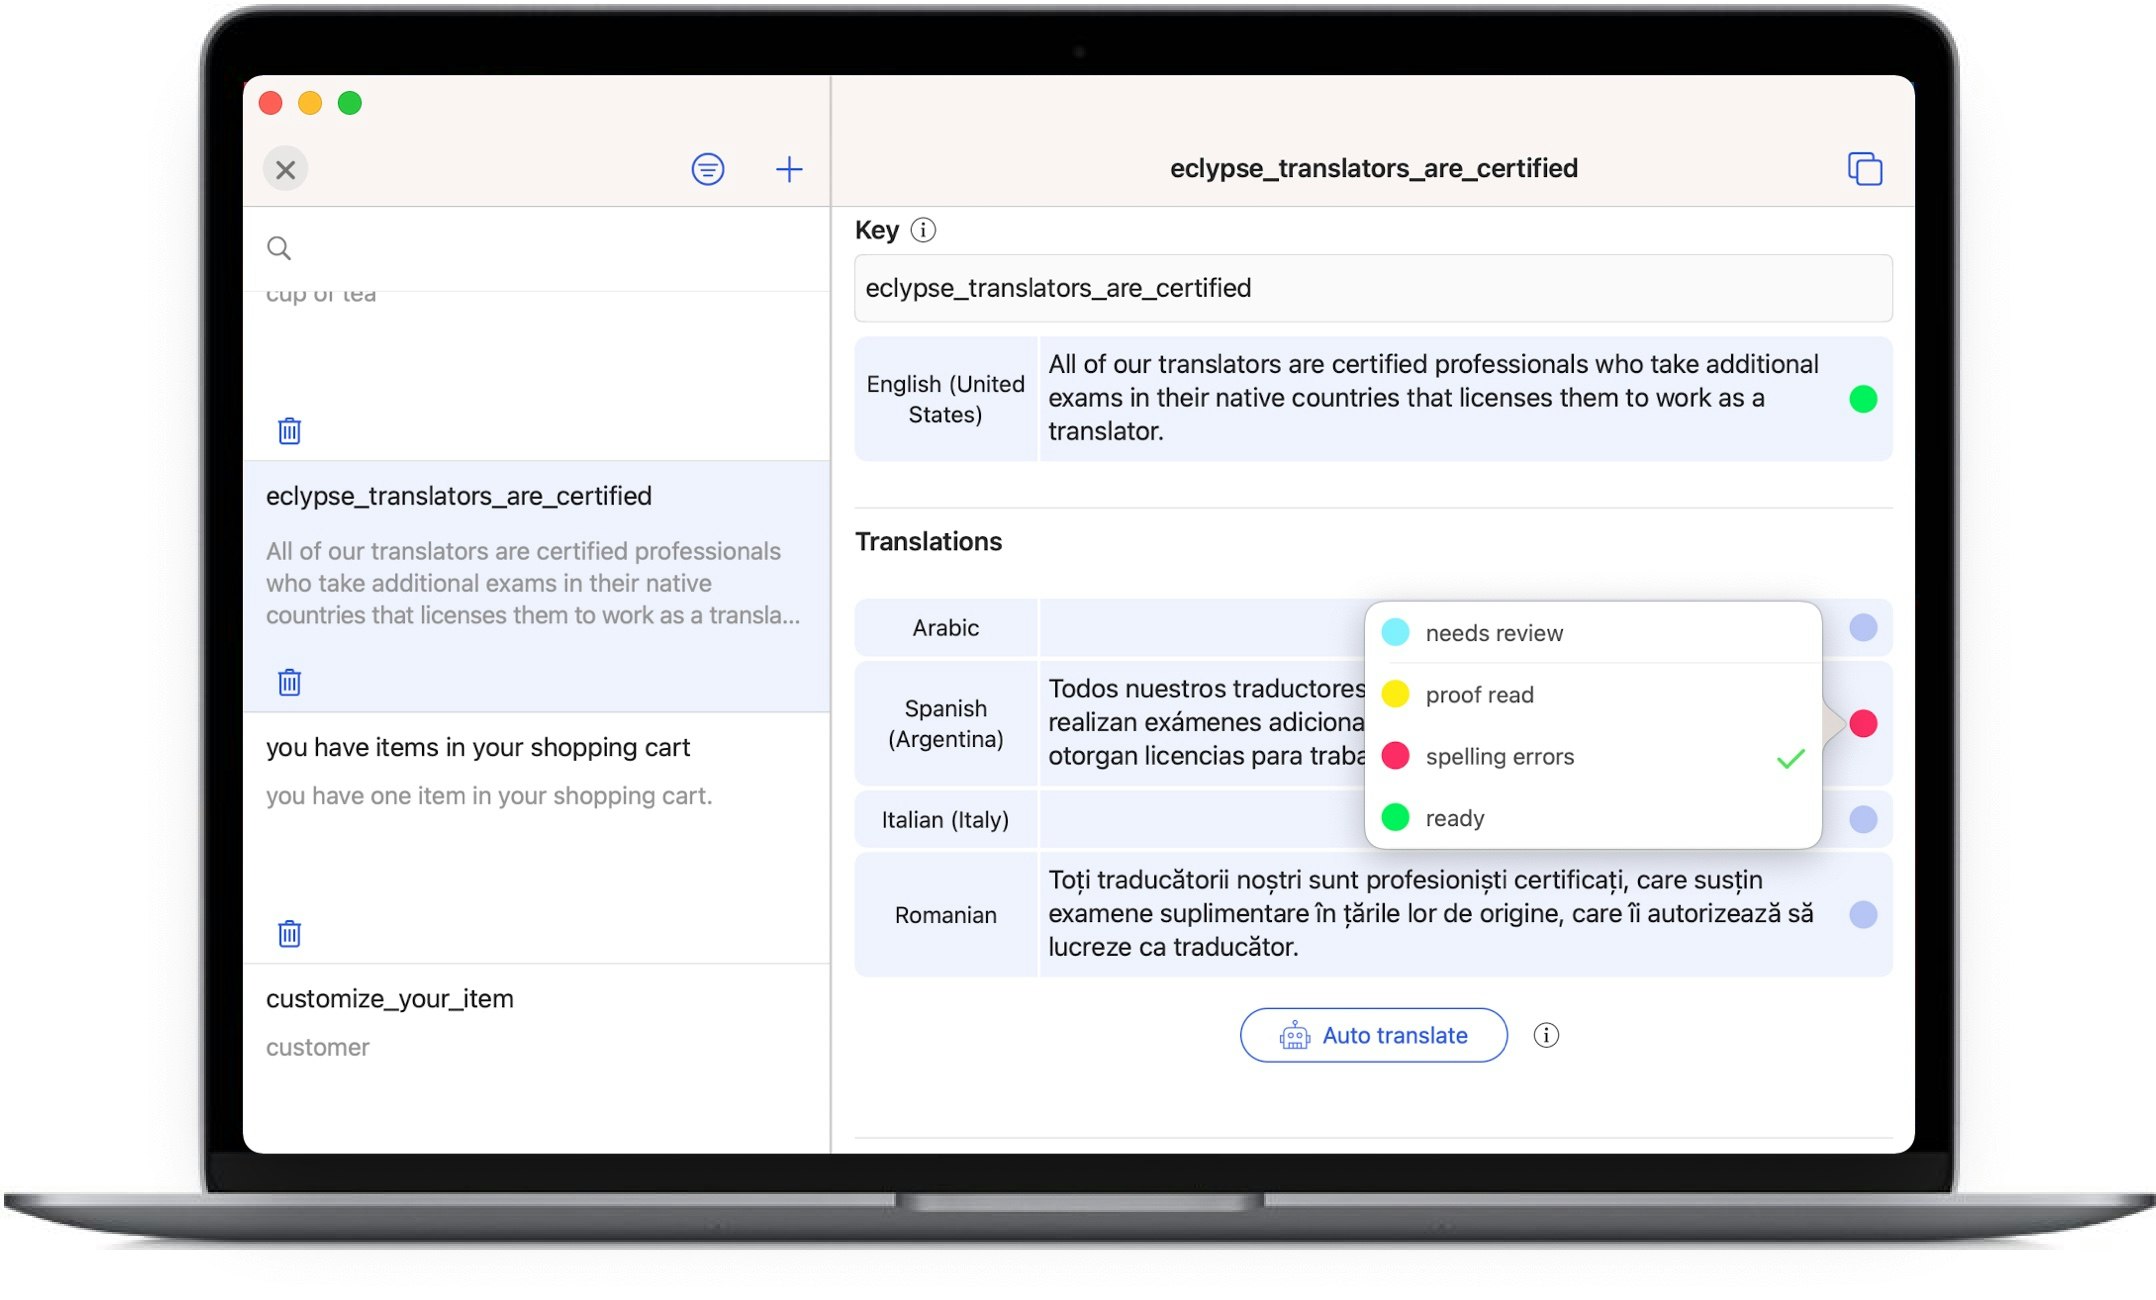Image resolution: width=2156 pixels, height=1300 pixels.
Task: Click the Key name input field
Action: (x=1373, y=288)
